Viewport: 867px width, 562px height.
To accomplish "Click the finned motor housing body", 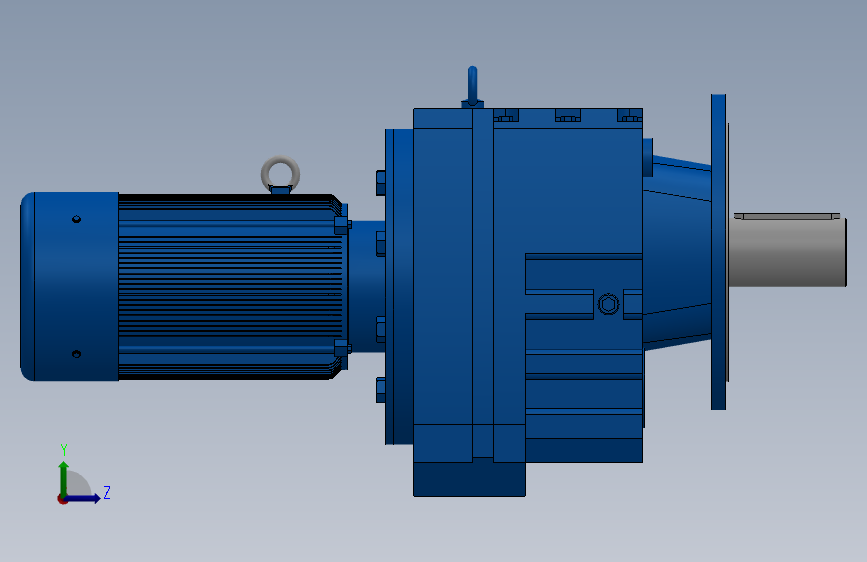I will click(x=229, y=287).
